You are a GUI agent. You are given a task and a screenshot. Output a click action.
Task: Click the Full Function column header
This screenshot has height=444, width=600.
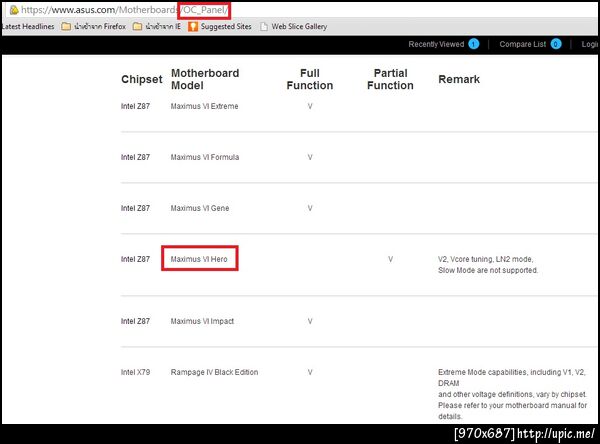pos(310,79)
